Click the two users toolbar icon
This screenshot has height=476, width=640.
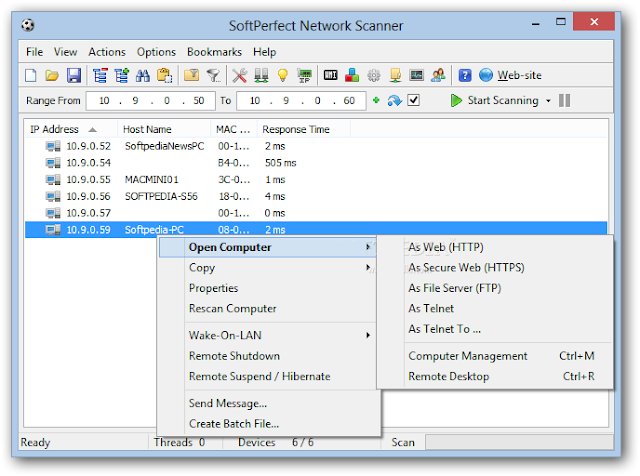(x=438, y=76)
